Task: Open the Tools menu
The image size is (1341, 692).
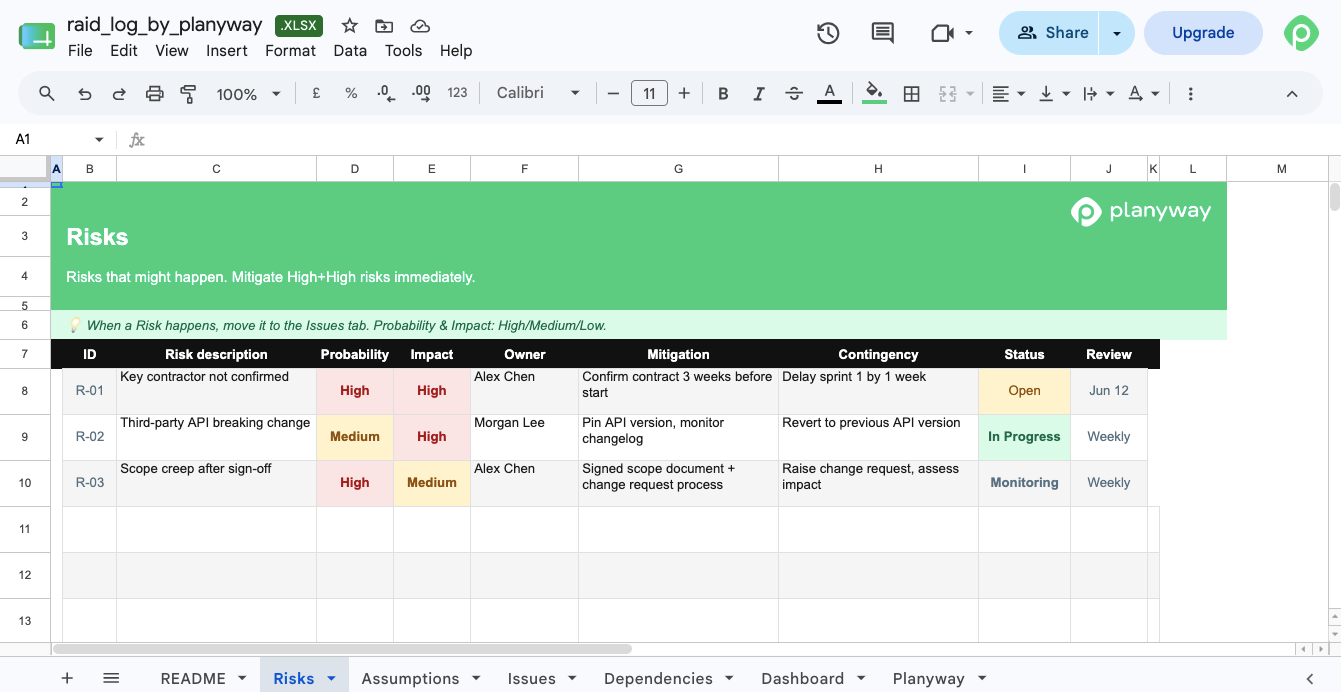Action: click(404, 51)
